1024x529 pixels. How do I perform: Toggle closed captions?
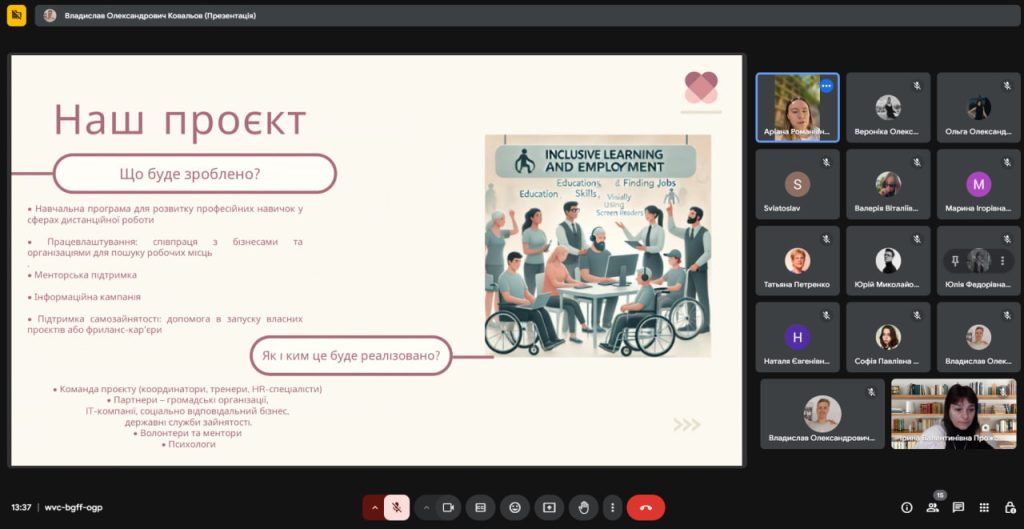(x=480, y=507)
